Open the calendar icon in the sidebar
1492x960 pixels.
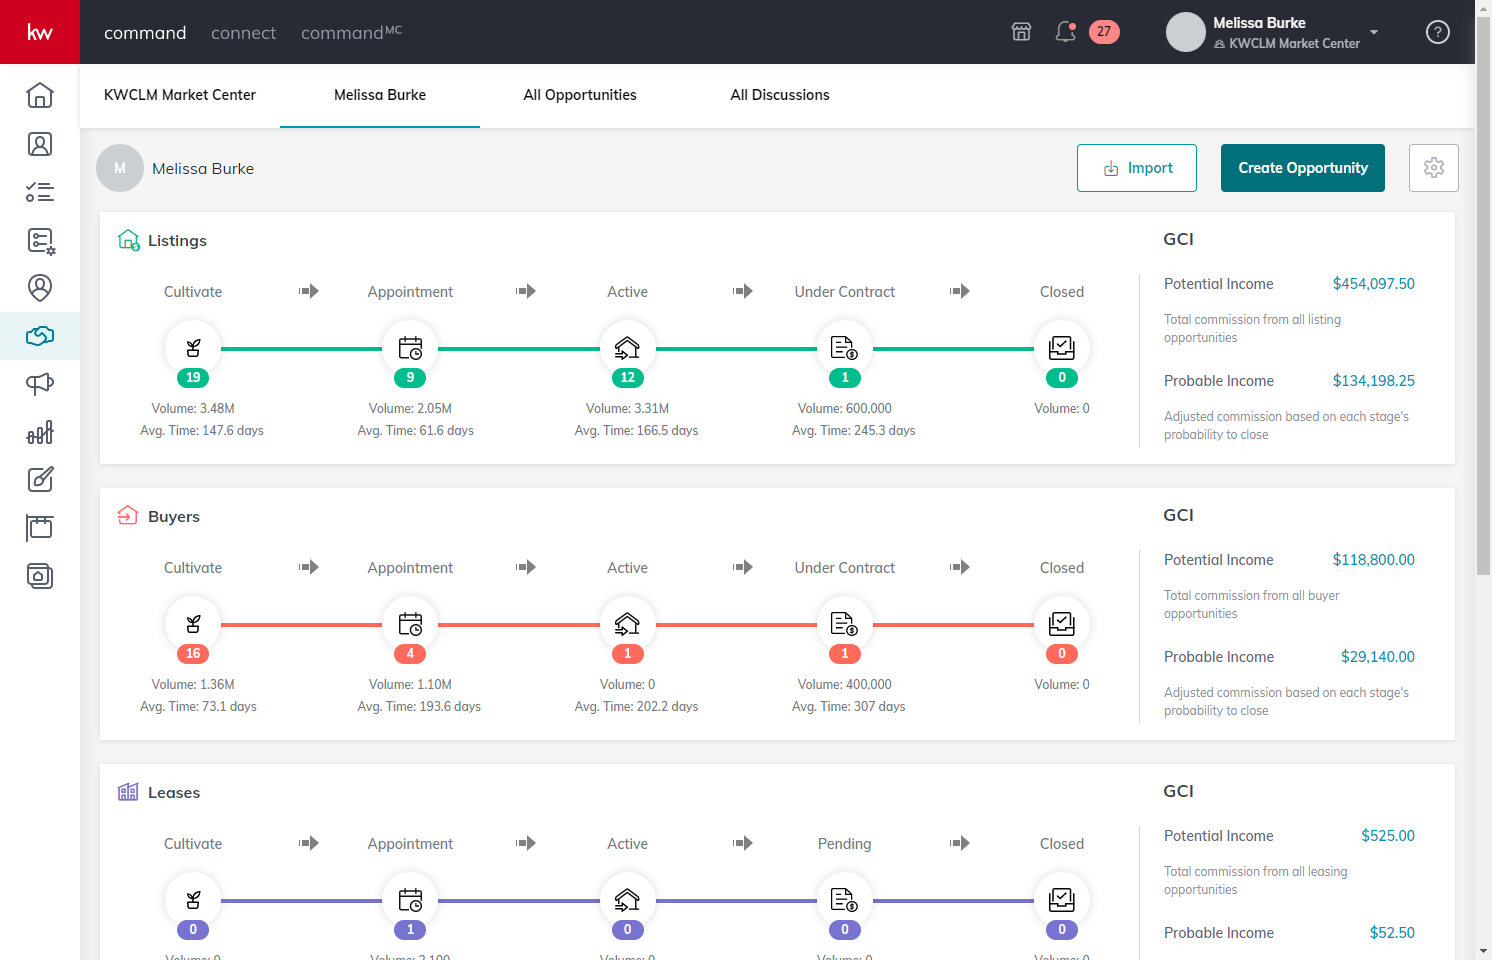point(40,528)
